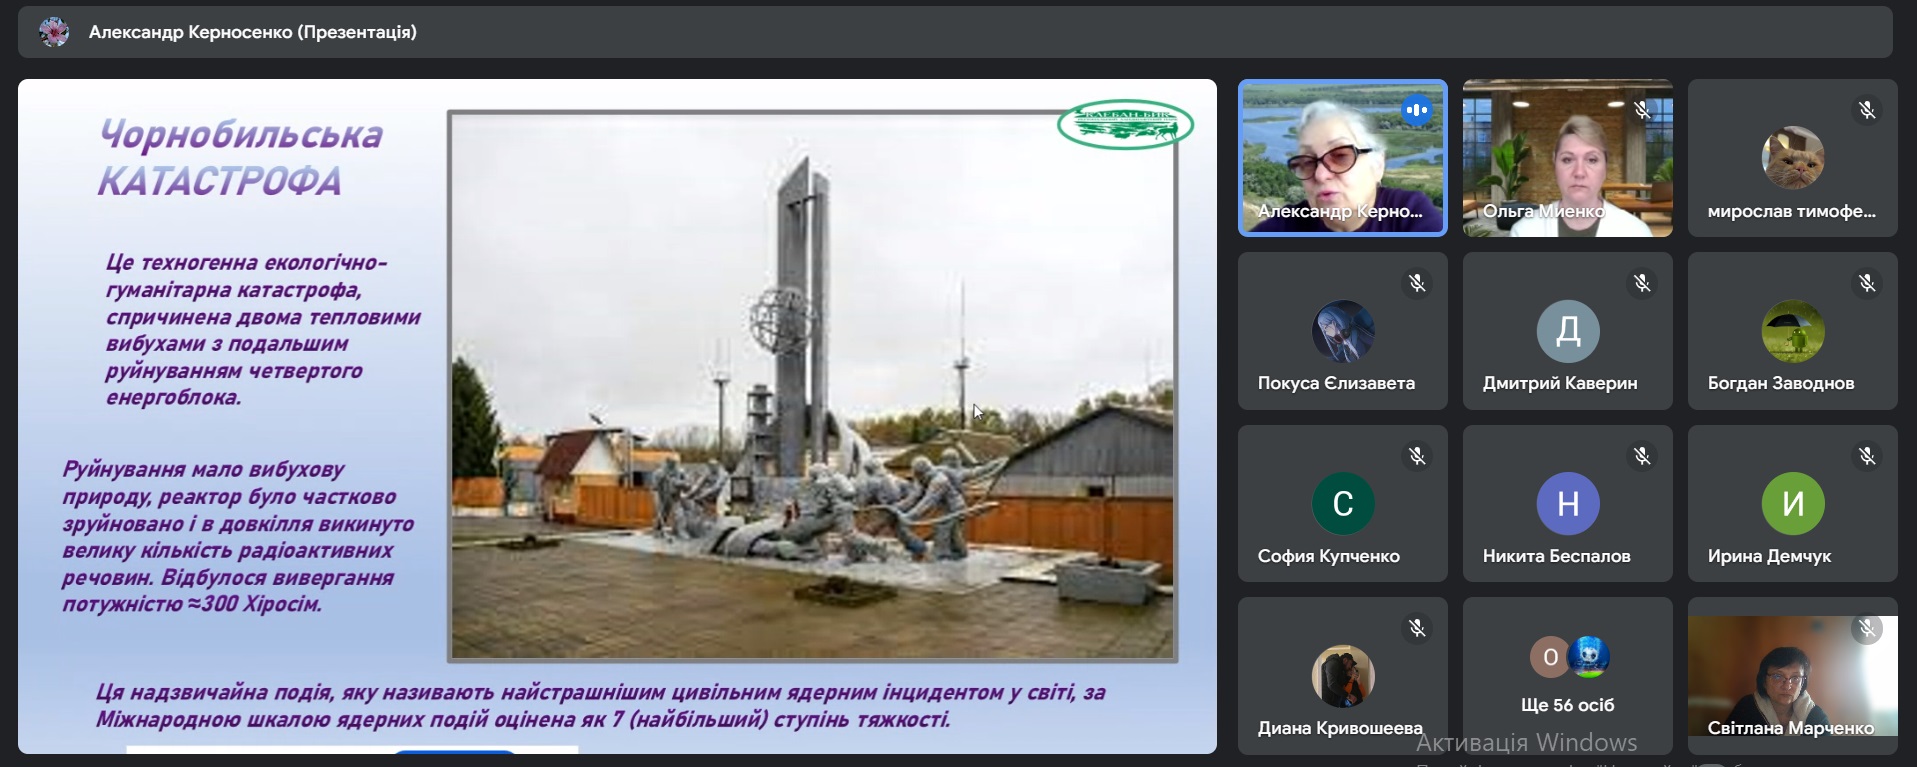Click muted mic icon on Богдан Заводнов tile
This screenshot has height=767, width=1917.
pyautogui.click(x=1867, y=283)
